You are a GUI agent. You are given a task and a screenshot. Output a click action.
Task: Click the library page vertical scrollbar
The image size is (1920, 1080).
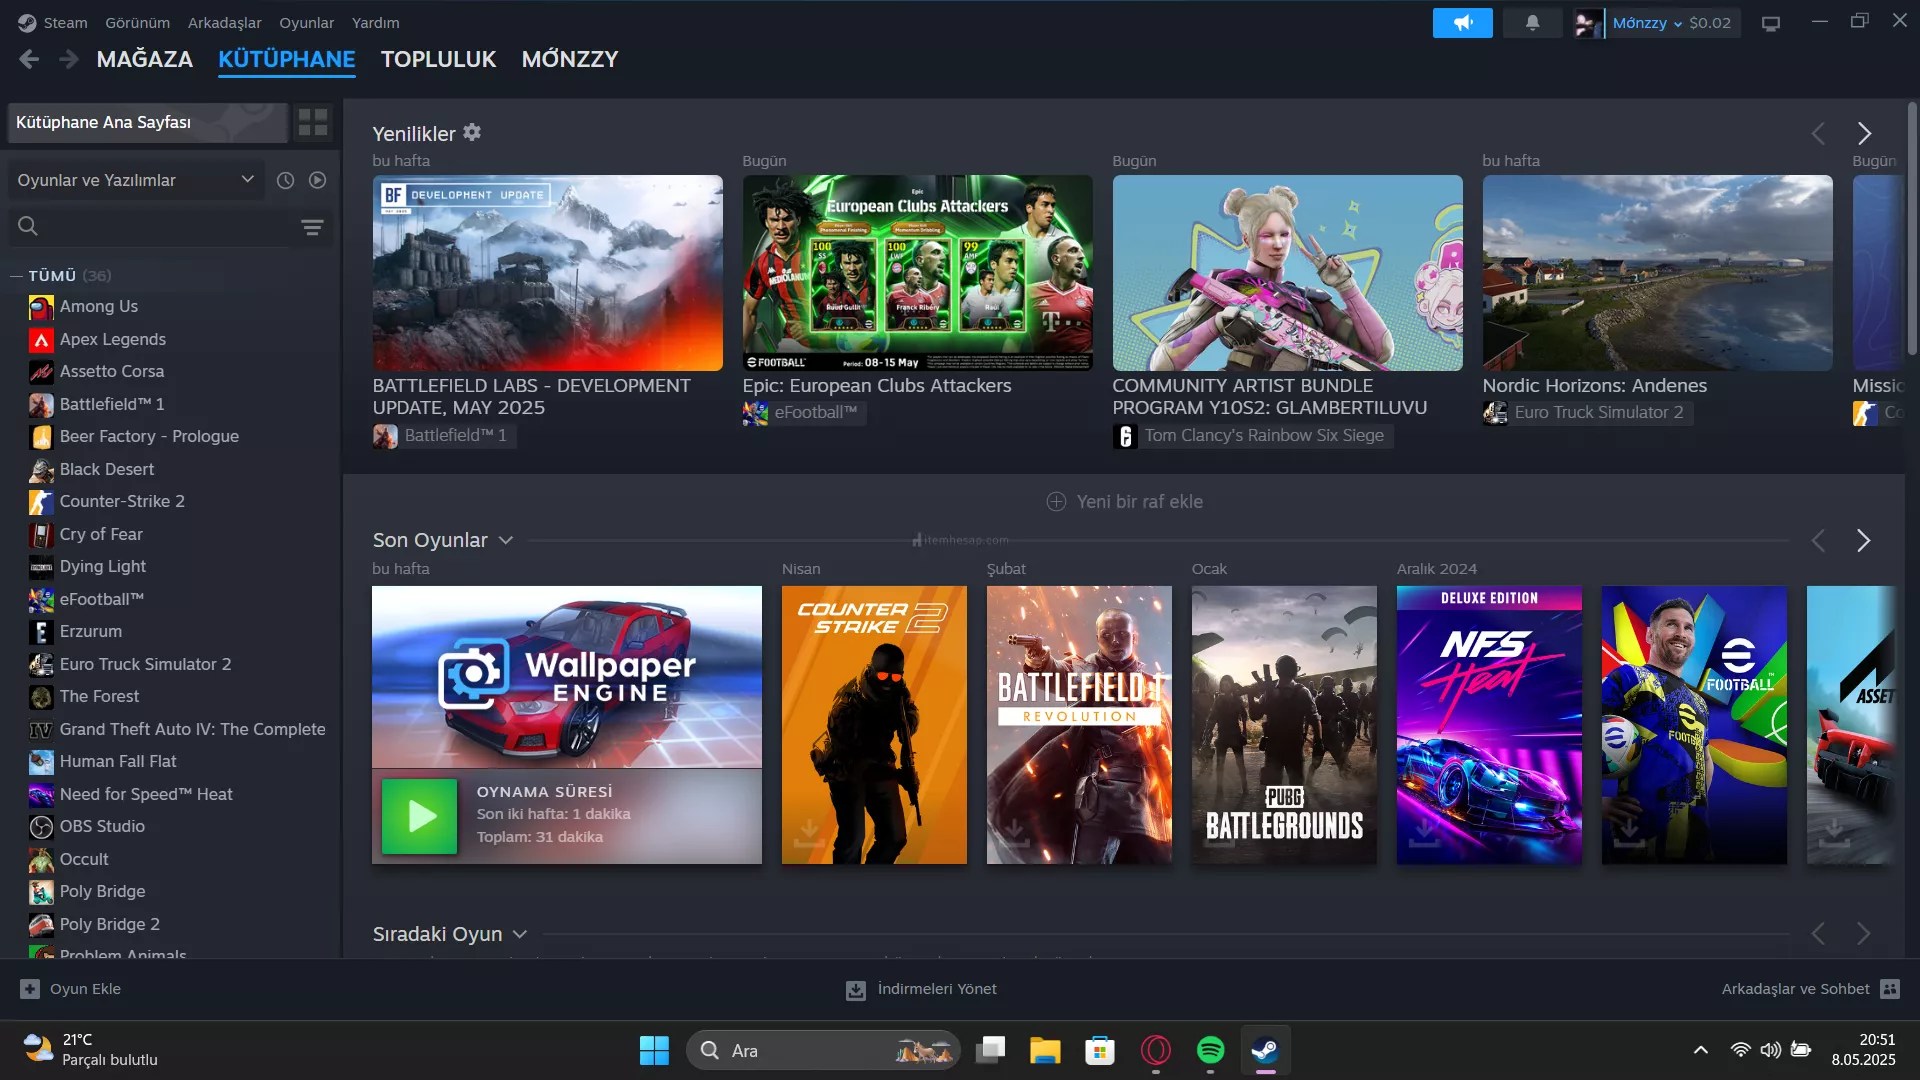pos(1912,228)
